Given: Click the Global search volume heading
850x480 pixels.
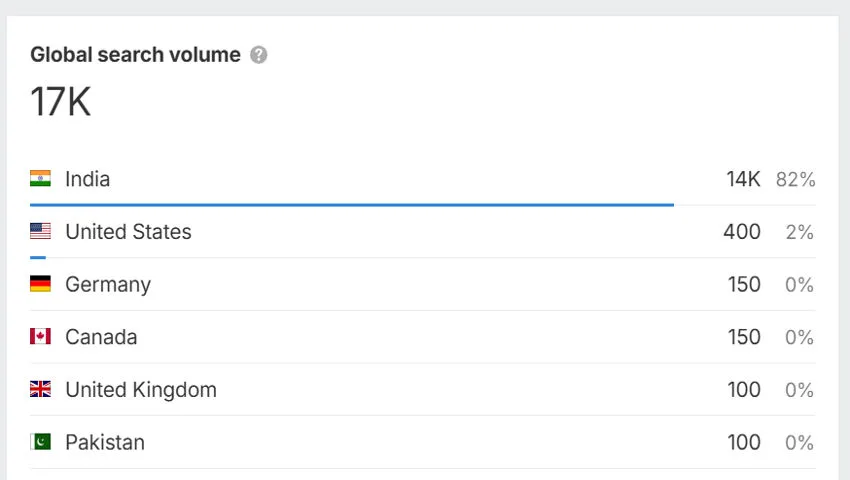Looking at the screenshot, I should (135, 55).
